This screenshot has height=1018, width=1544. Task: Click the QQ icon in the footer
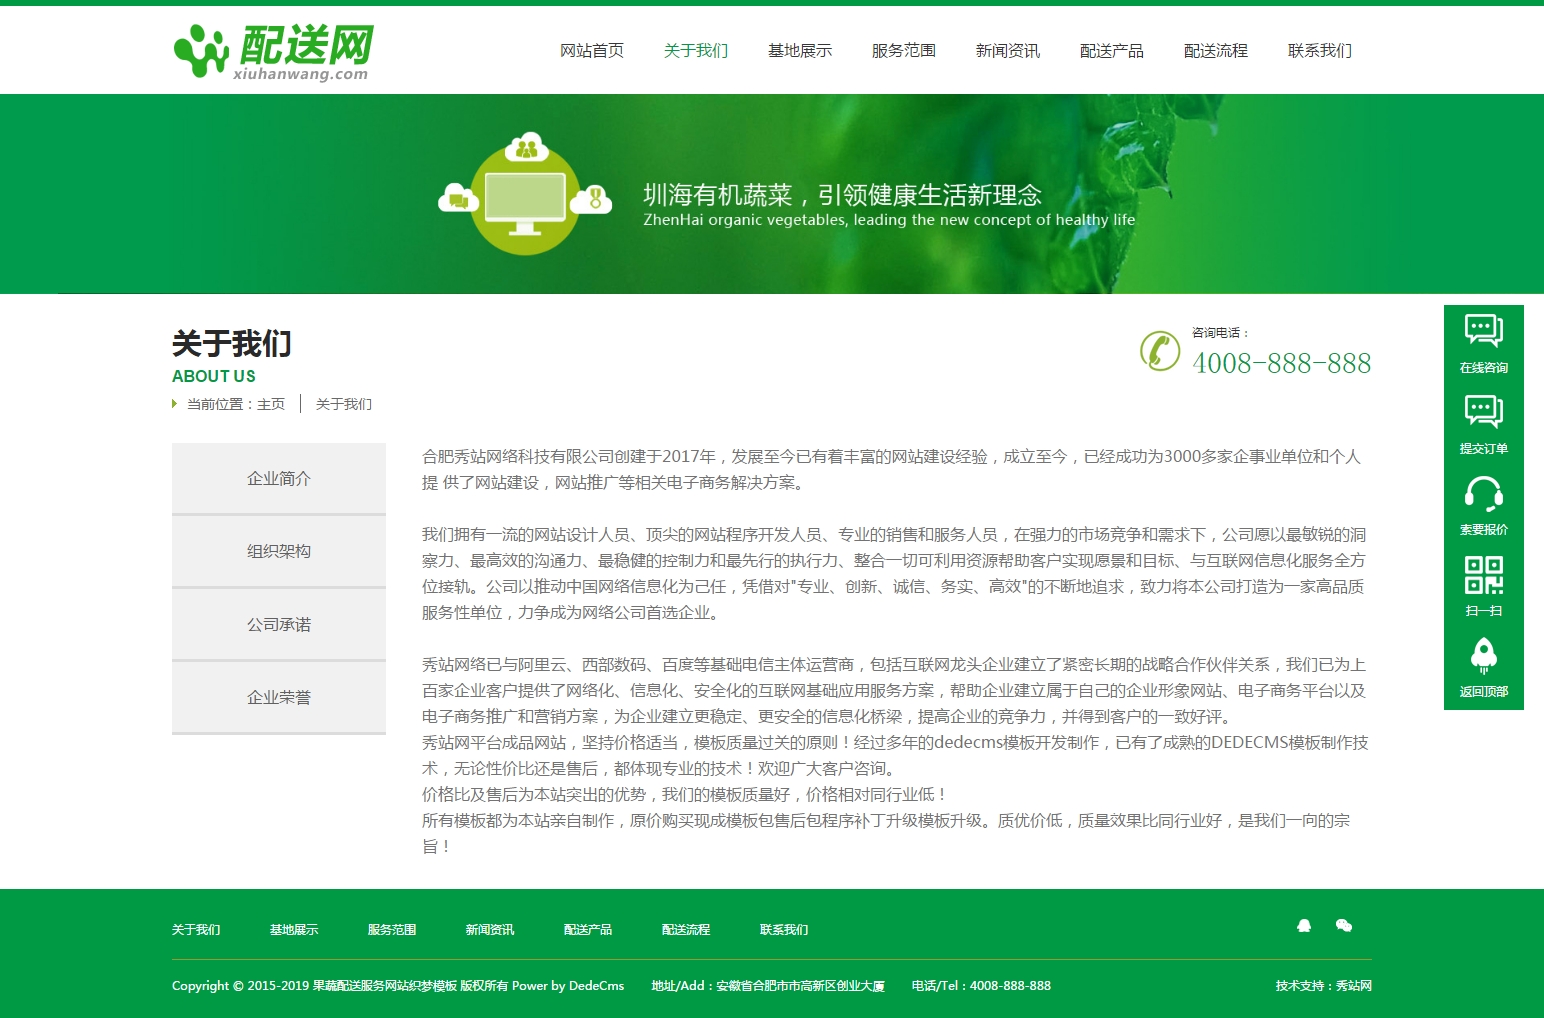click(x=1304, y=926)
